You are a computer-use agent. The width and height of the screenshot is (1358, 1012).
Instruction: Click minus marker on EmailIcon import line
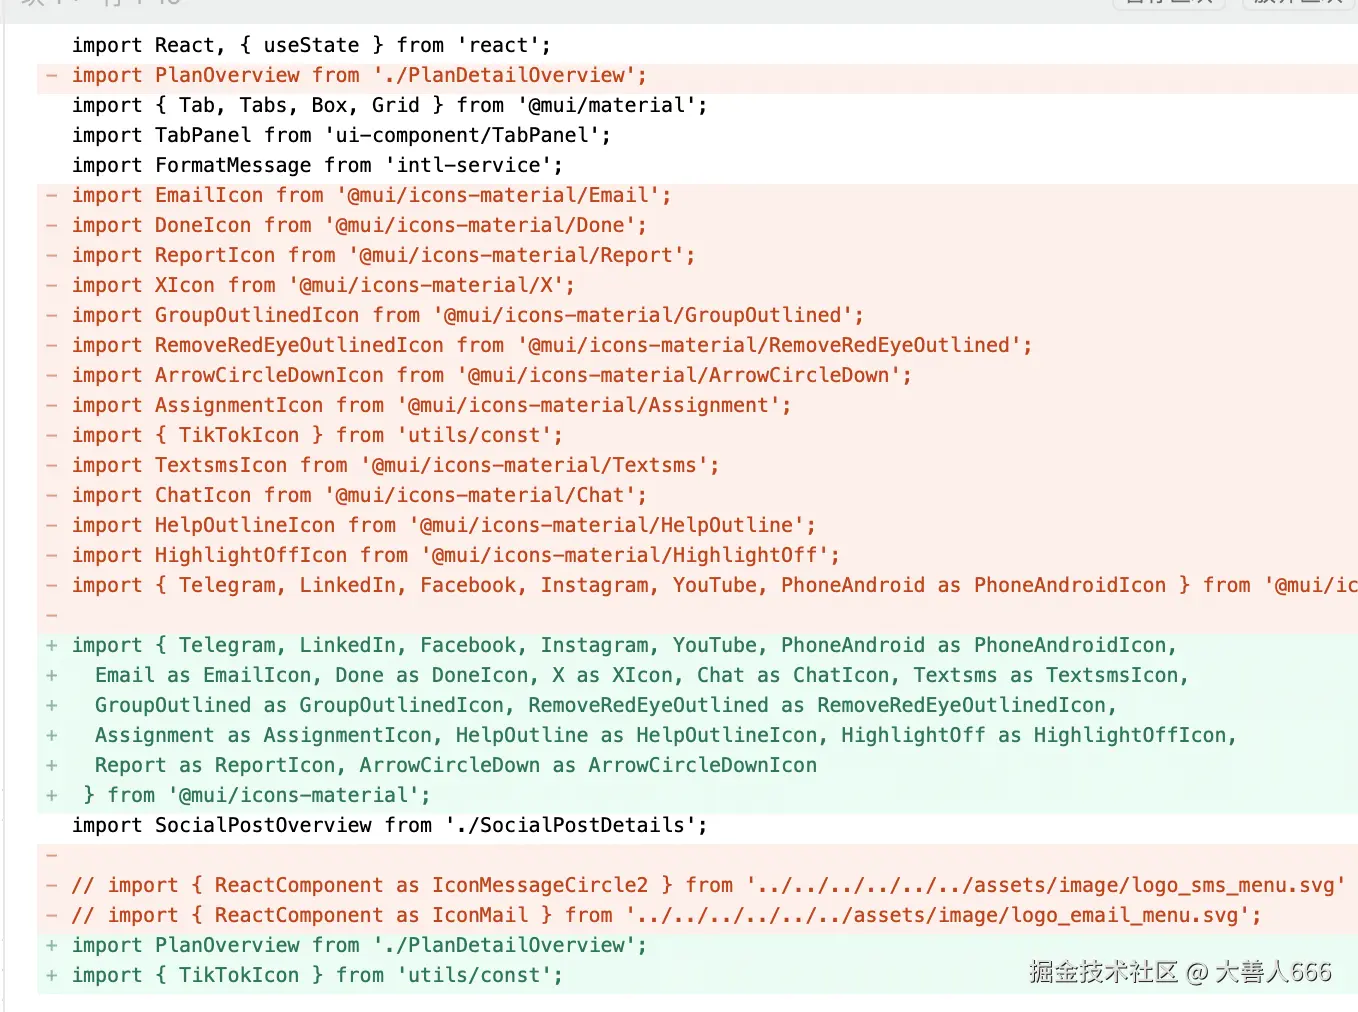(51, 195)
